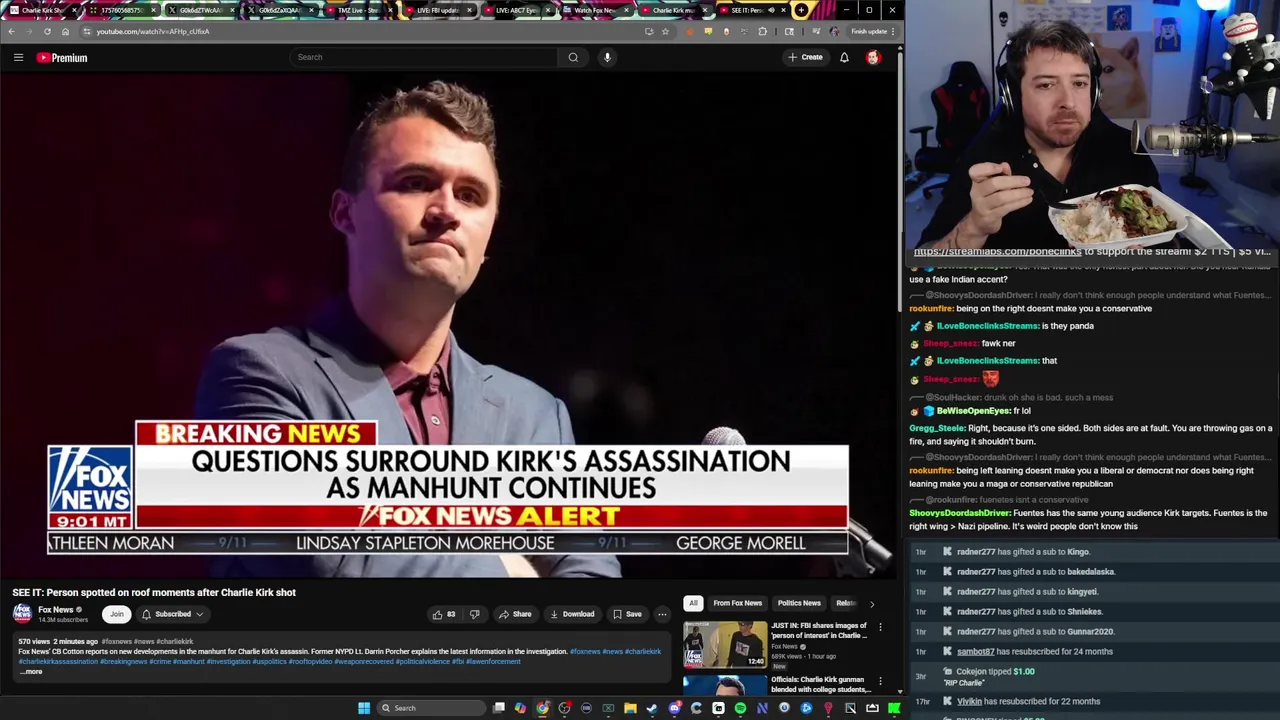The image size is (1280, 720).
Task: Reload the page with refresh icon
Action: [x=47, y=31]
